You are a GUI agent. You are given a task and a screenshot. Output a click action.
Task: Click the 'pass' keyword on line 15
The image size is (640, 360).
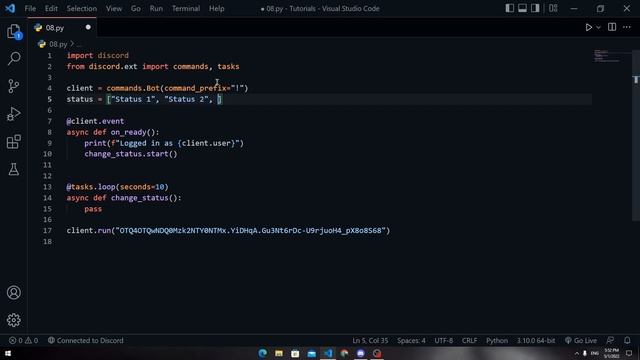pos(93,209)
